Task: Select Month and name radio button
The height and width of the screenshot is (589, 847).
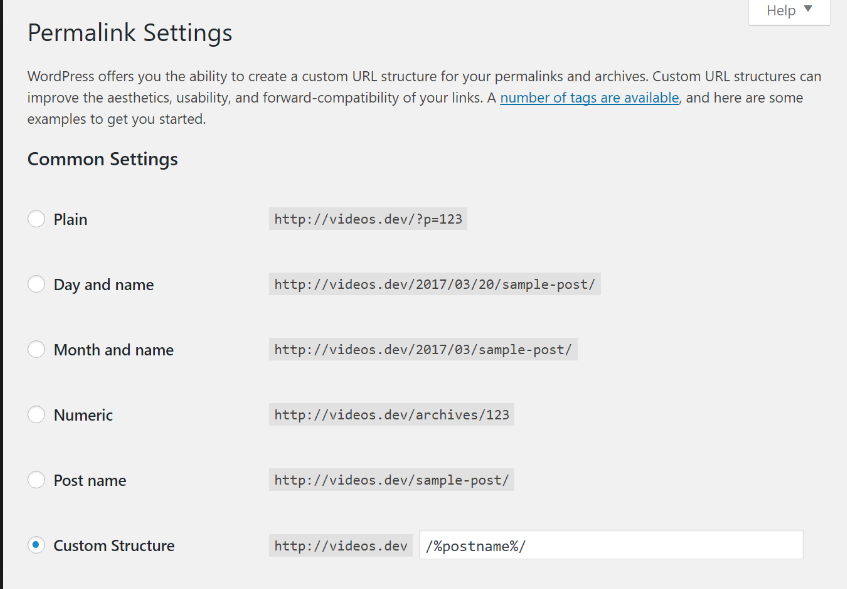Action: tap(36, 349)
